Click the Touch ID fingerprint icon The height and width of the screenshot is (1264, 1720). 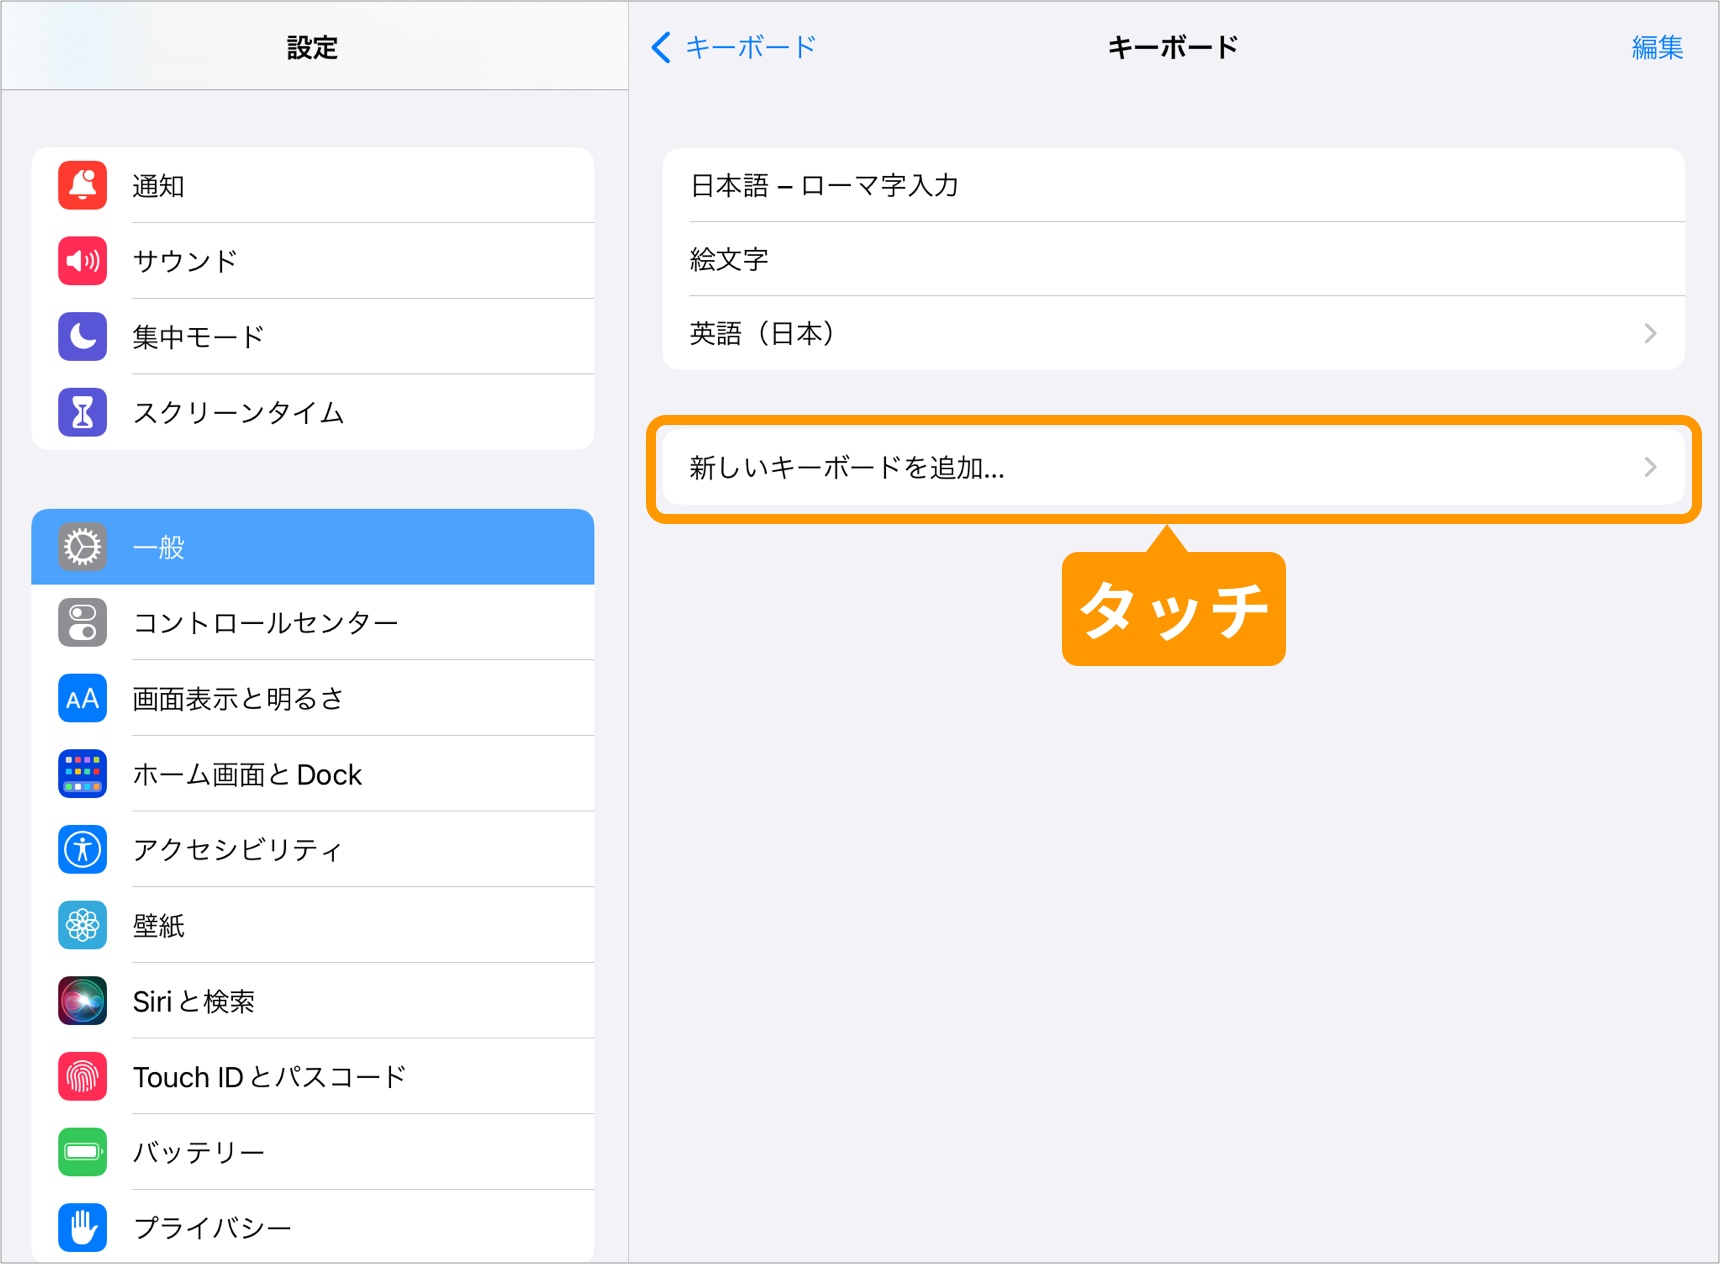pos(82,1076)
